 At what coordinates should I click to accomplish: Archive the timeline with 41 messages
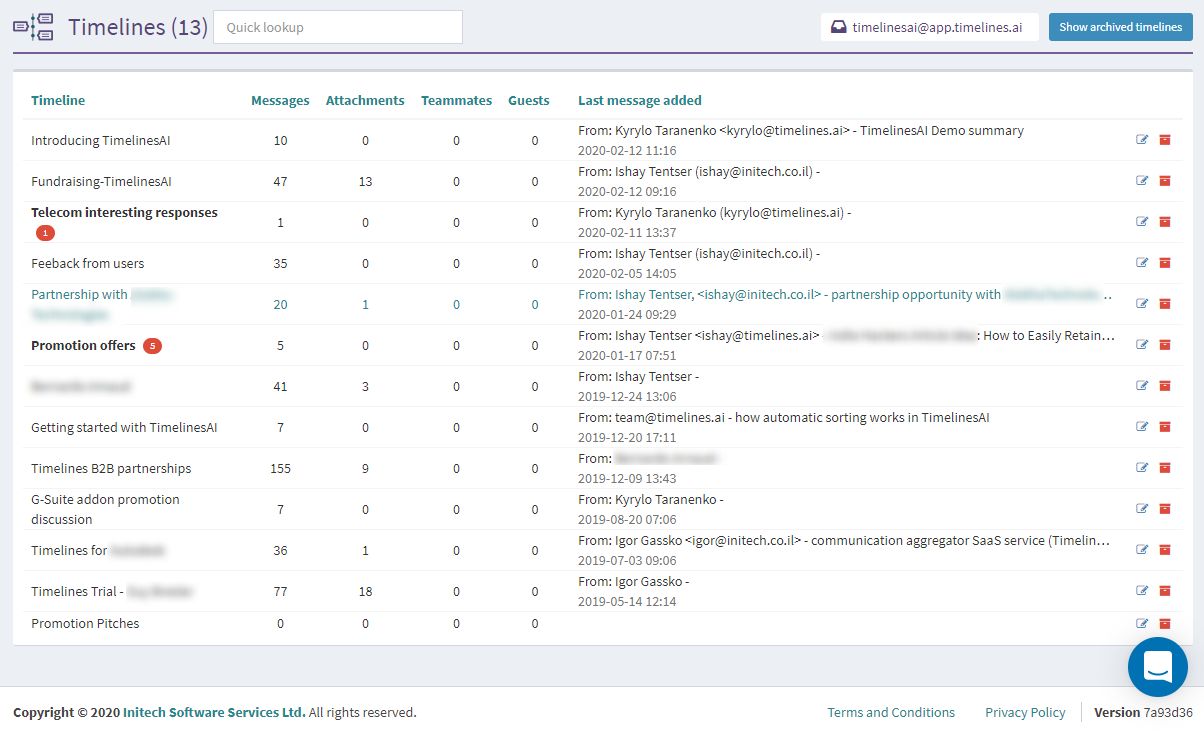point(1165,386)
